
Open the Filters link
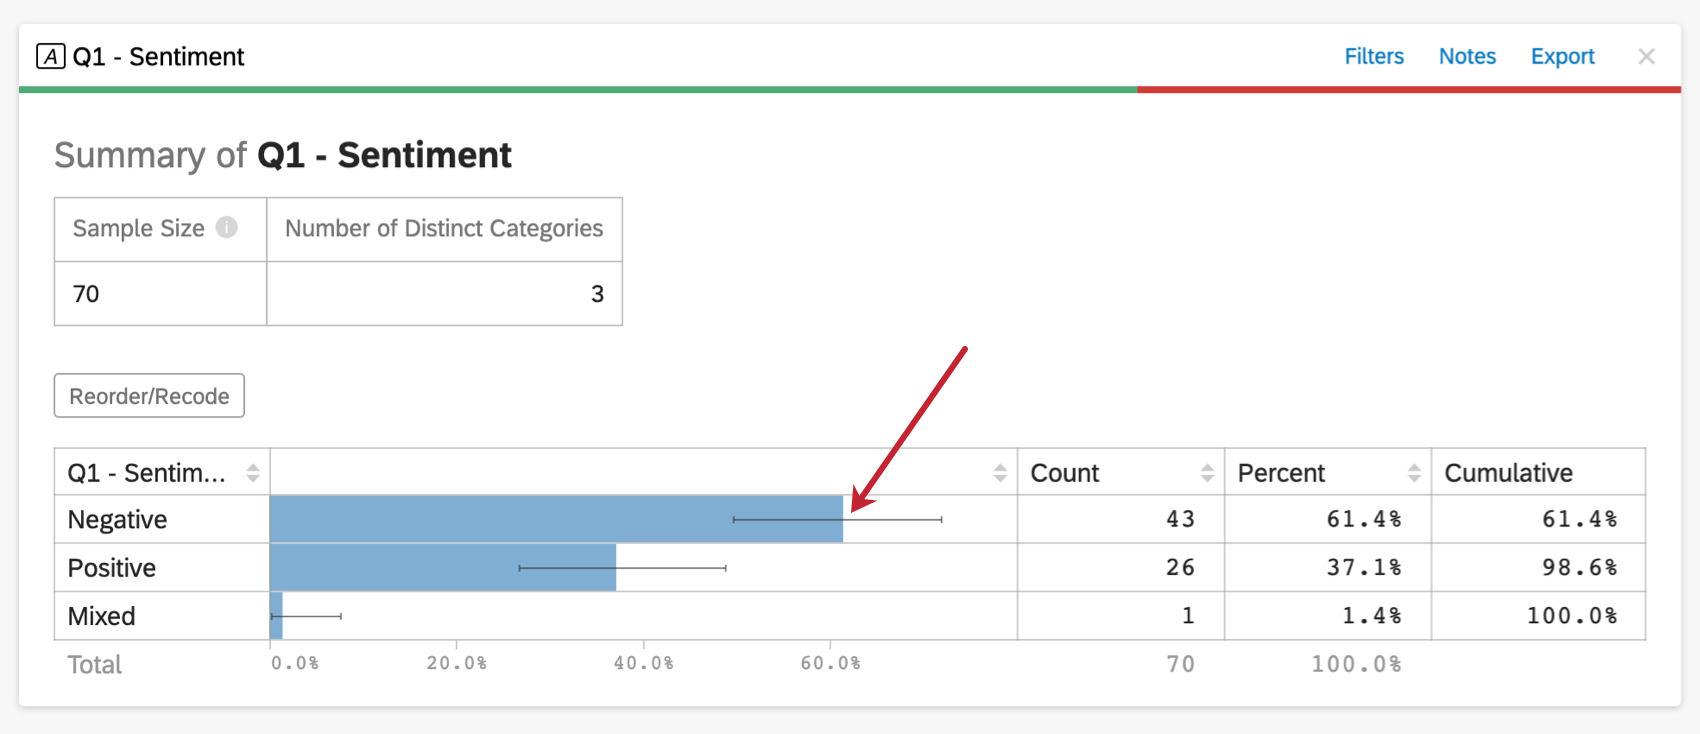[1373, 57]
